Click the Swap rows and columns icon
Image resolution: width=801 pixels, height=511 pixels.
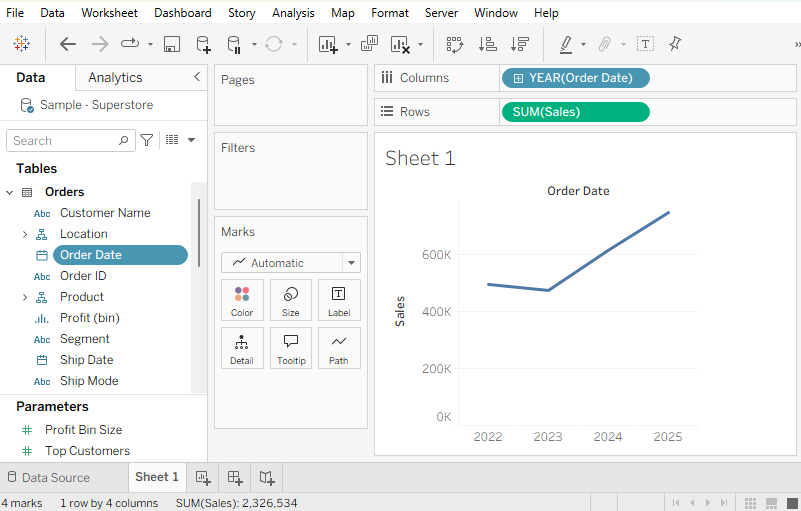pos(455,44)
